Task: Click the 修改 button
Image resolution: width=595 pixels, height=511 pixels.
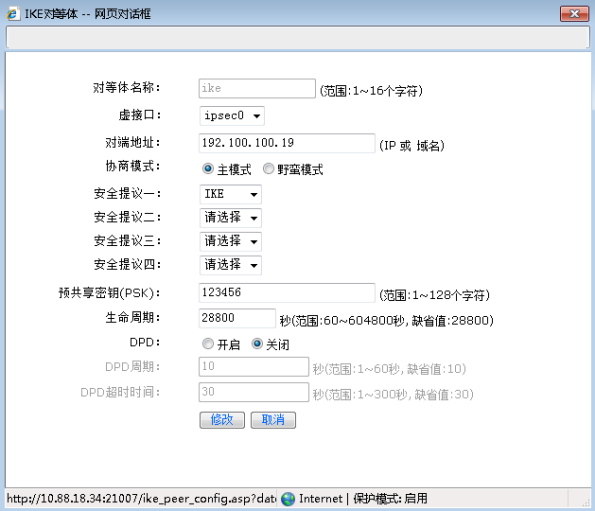Action: pyautogui.click(x=222, y=420)
